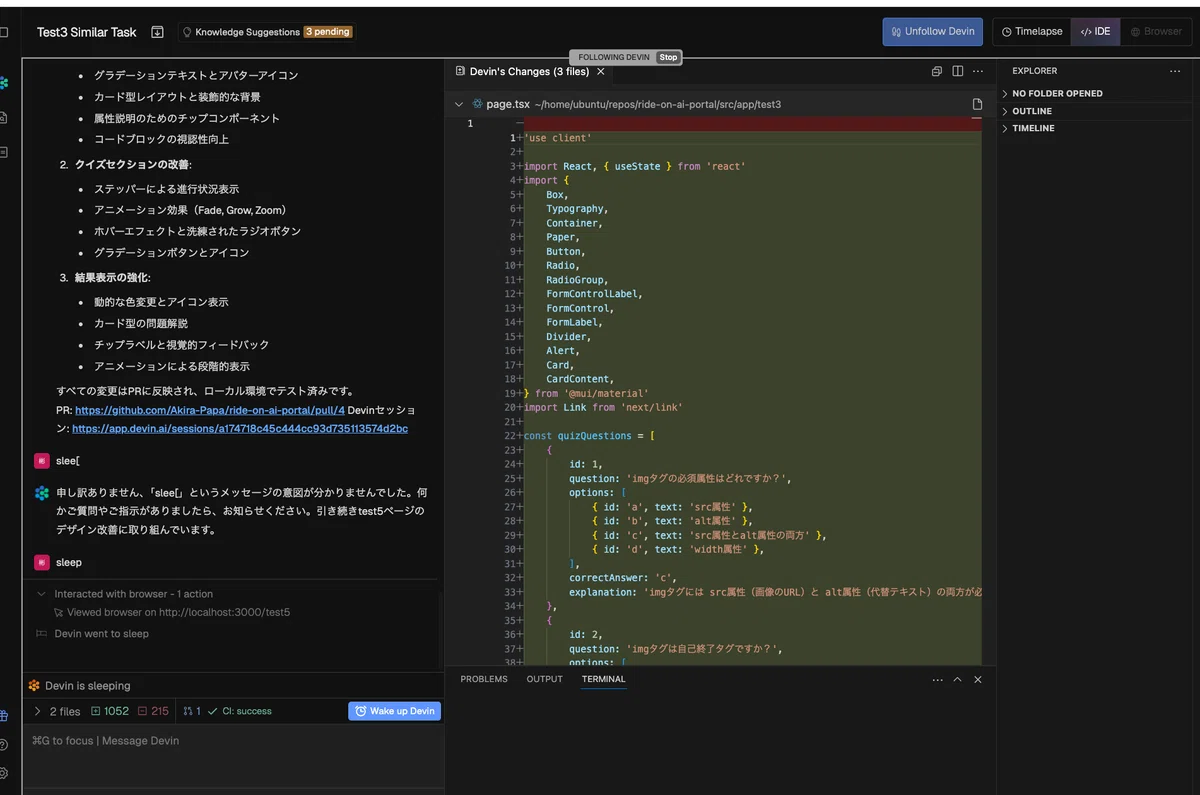The image size is (1200, 795).
Task: Click the pull request icon with 1
Action: click(192, 711)
